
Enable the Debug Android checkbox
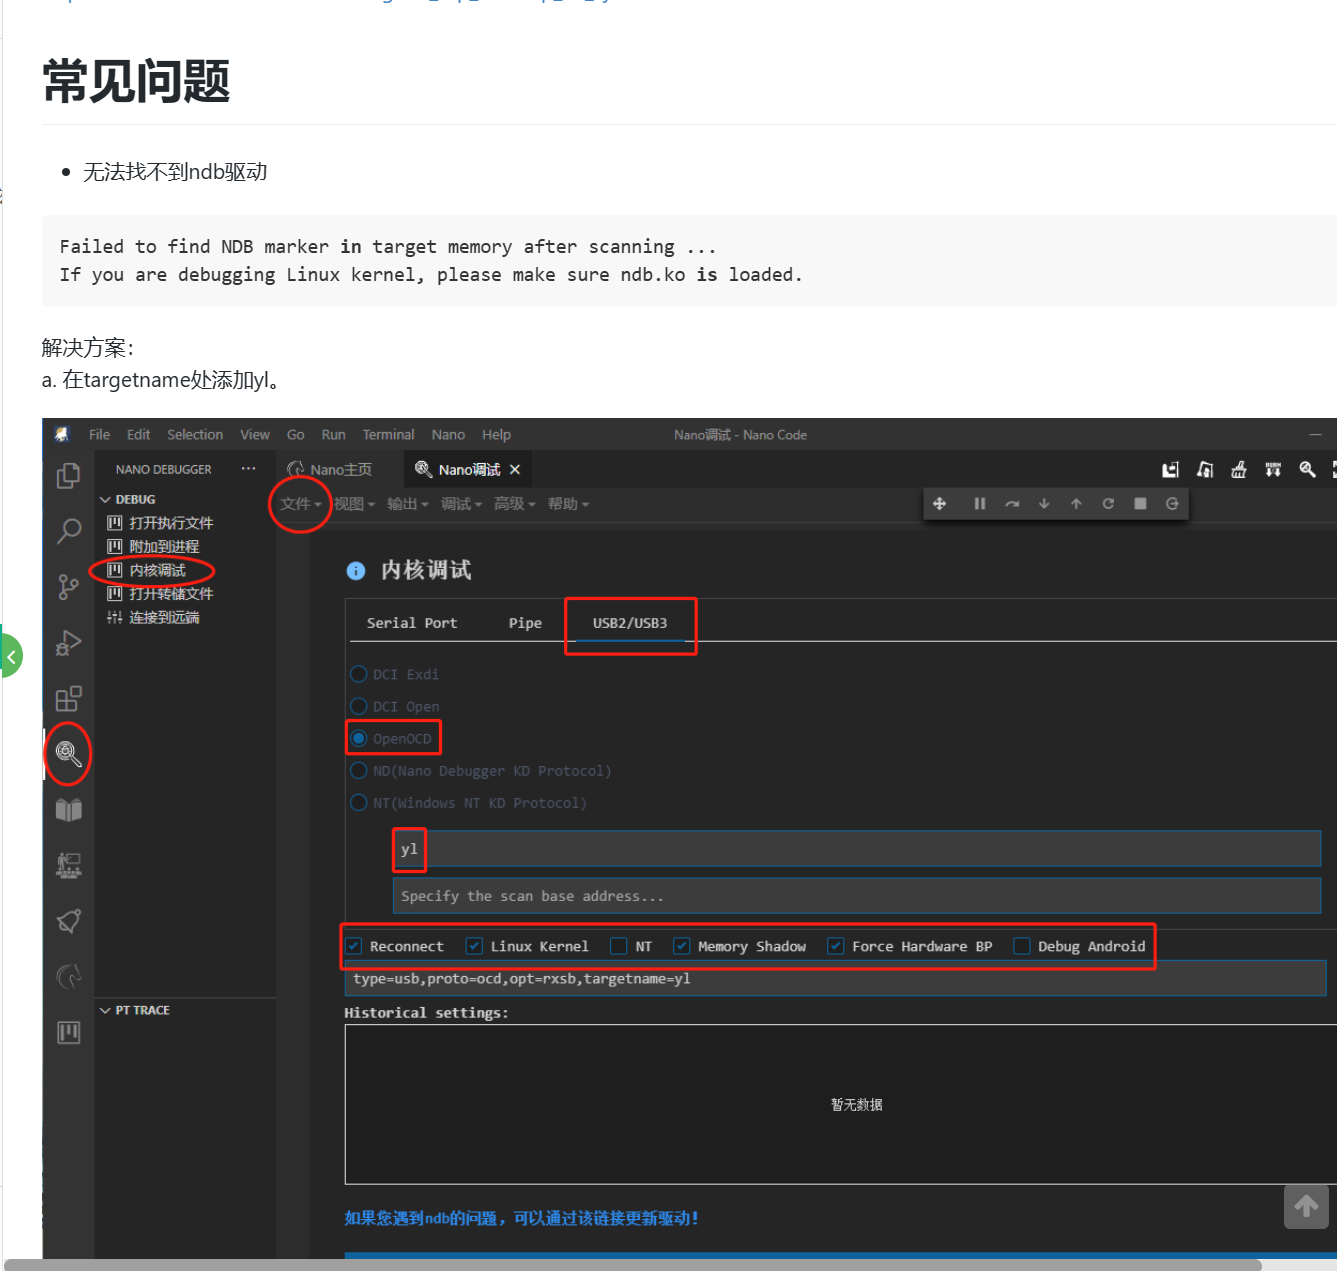point(1022,946)
